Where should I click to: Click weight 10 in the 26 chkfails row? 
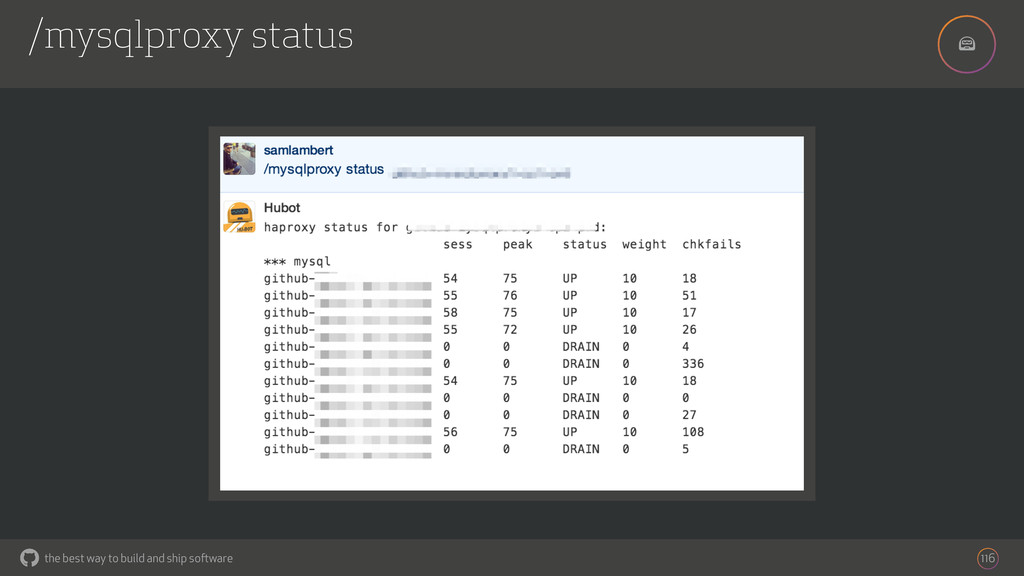(x=630, y=330)
